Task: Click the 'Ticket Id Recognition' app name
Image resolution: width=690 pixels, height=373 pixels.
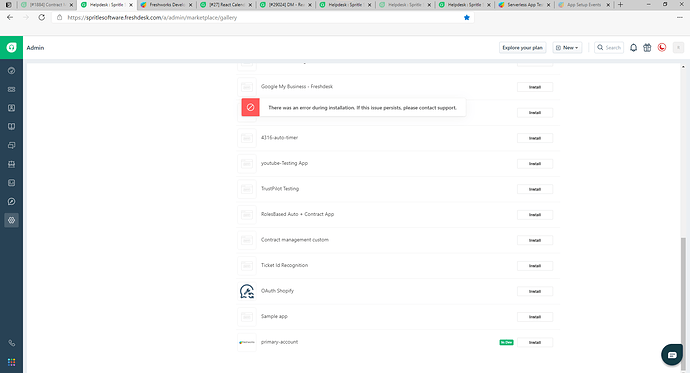Action: click(284, 265)
